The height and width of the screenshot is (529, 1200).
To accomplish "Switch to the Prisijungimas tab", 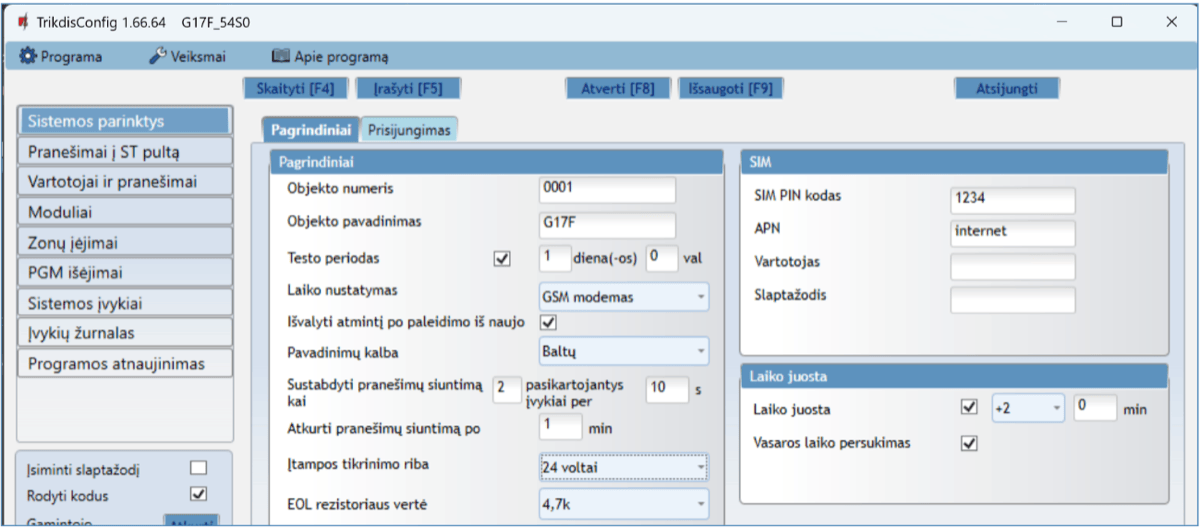I will pos(408,130).
